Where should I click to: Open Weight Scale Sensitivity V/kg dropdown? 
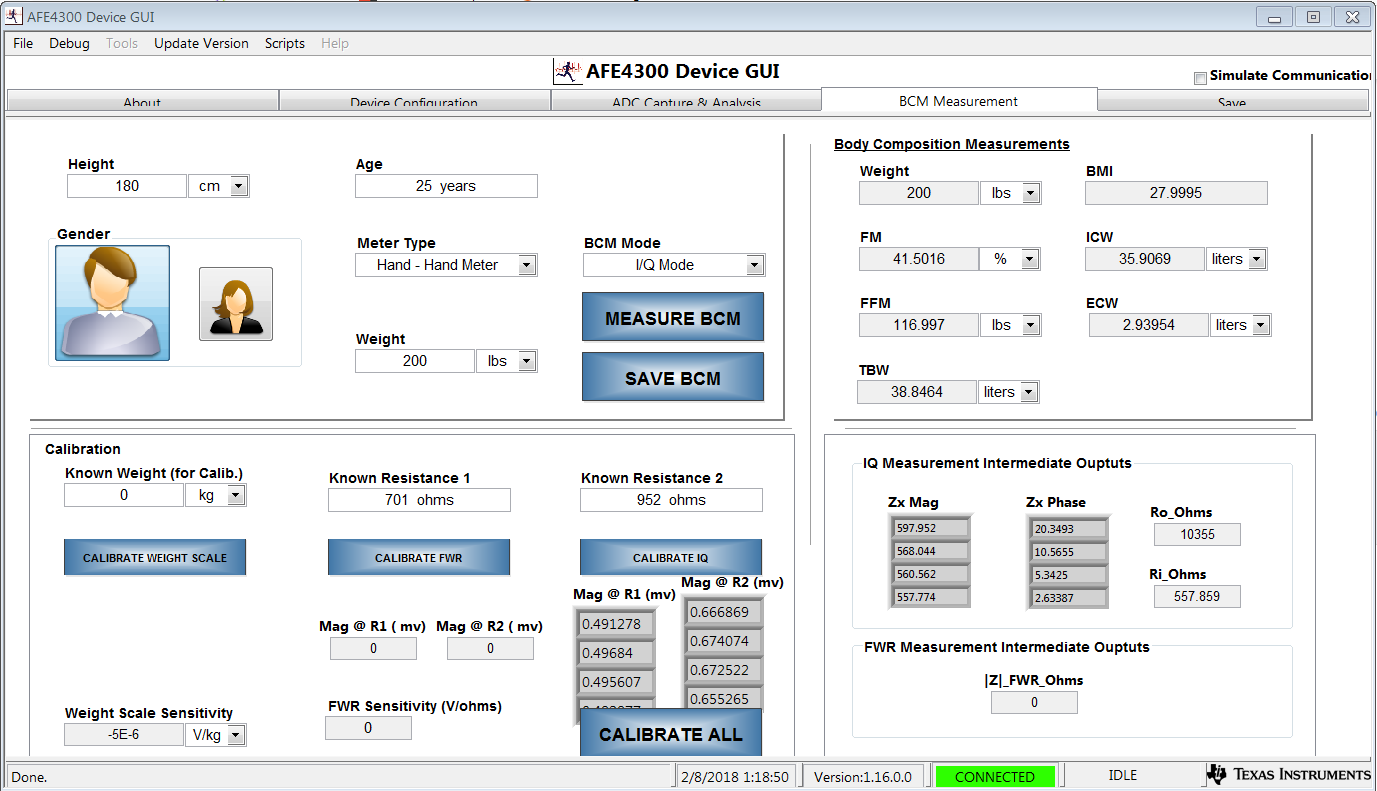pos(236,735)
